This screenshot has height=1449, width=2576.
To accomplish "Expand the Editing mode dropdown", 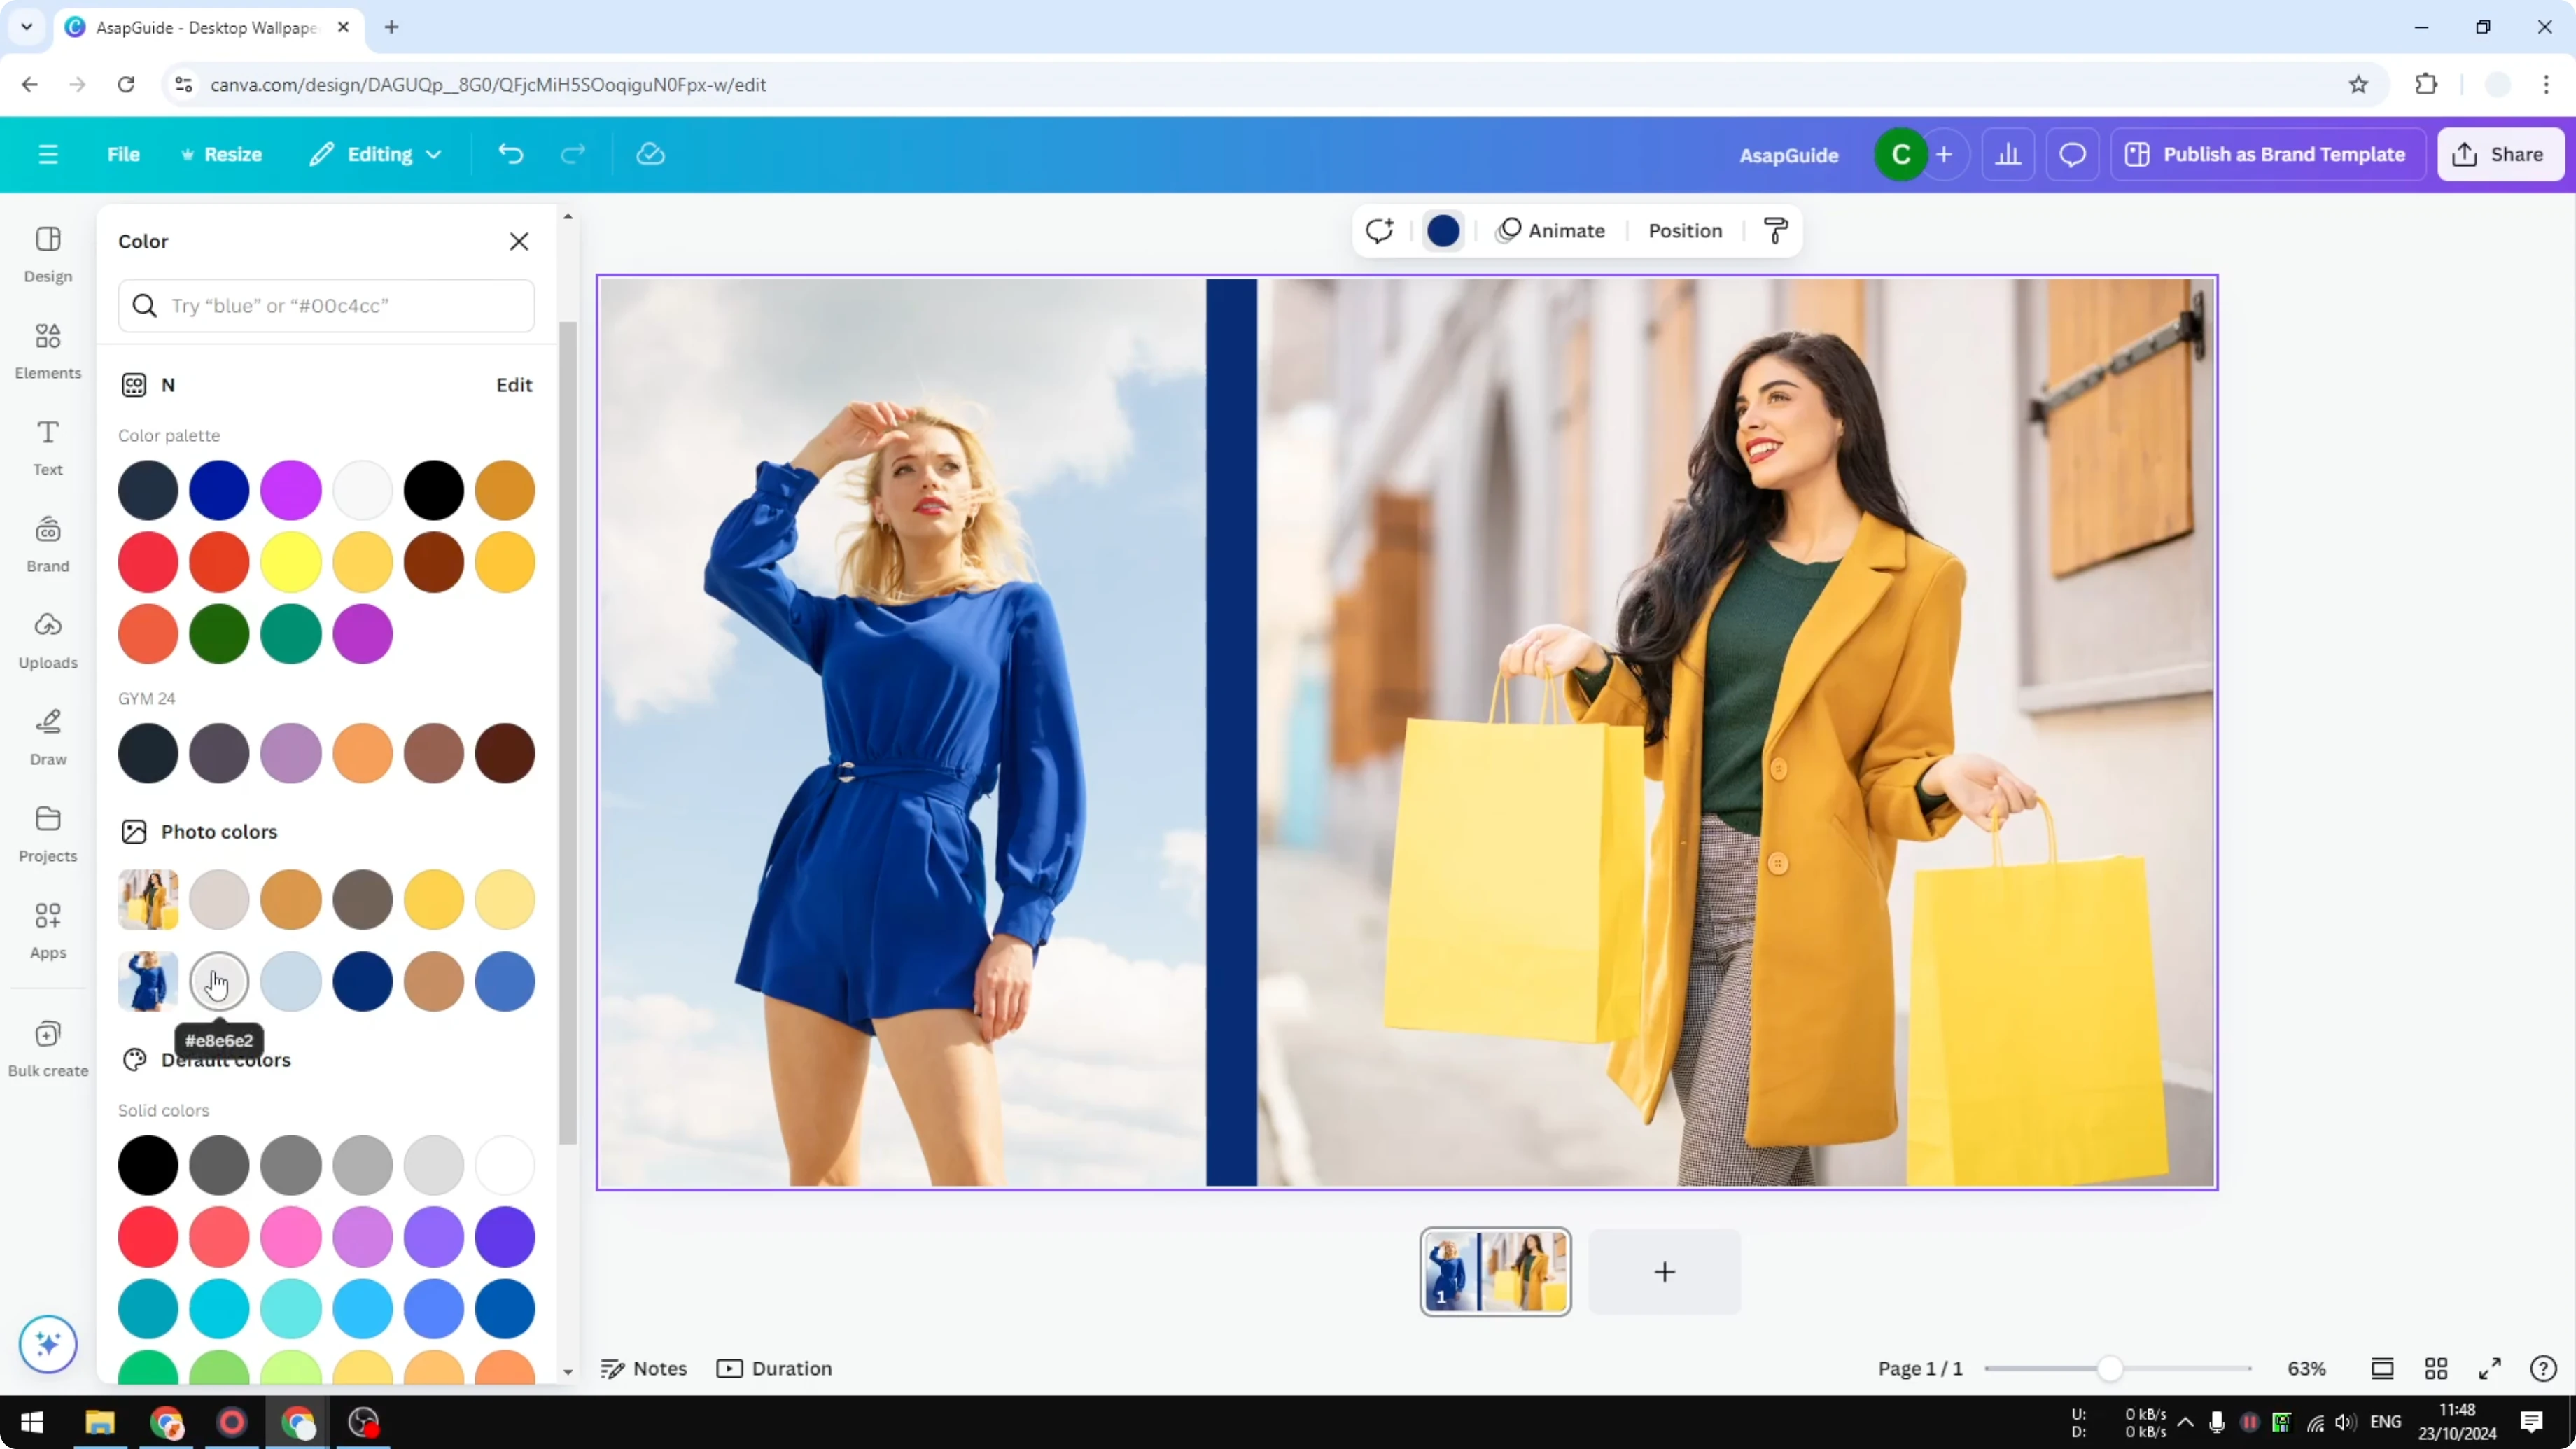I will tap(375, 154).
